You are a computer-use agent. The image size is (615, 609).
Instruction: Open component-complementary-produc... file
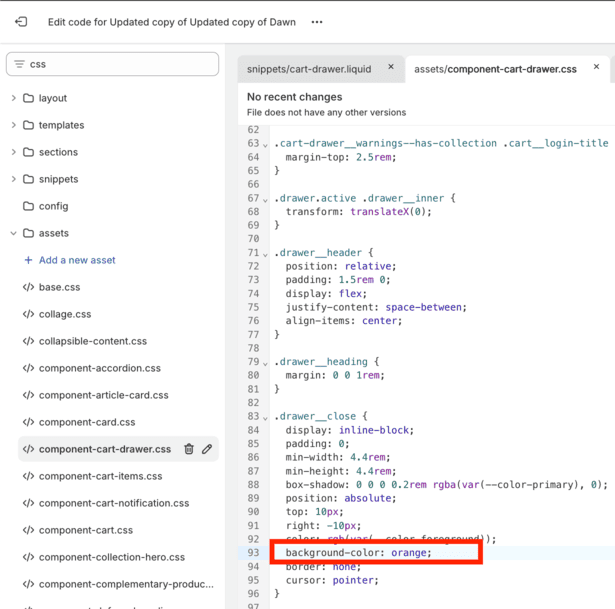tap(126, 584)
